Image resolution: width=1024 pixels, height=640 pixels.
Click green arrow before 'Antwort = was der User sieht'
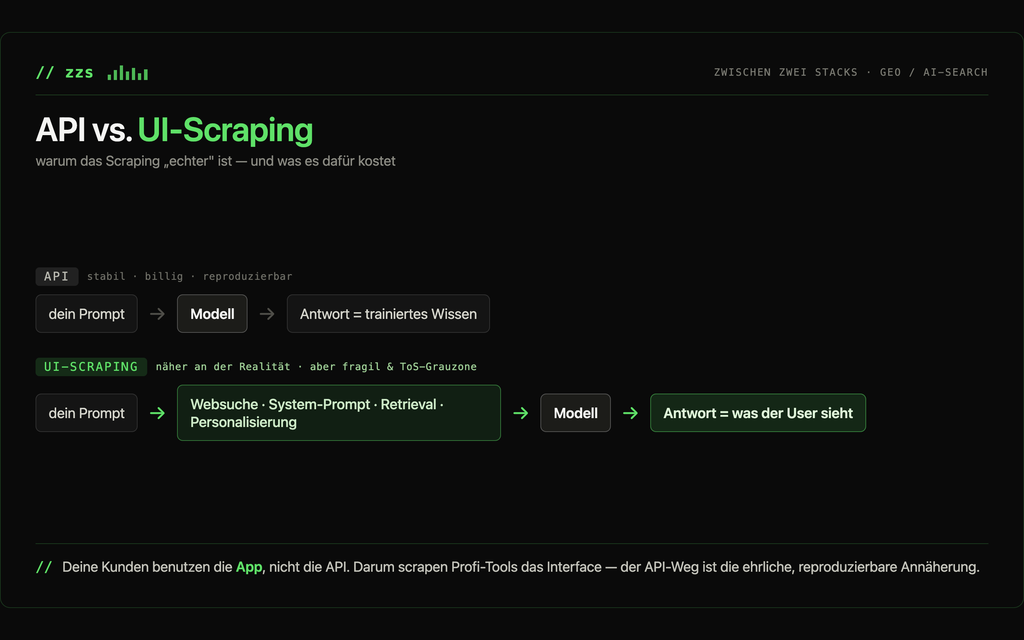click(630, 413)
